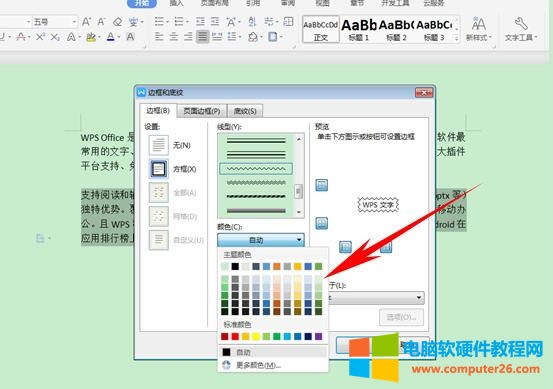Viewport: 553px width, 389px height.
Task: Click the superscript icon in ribbon
Action: [x=40, y=37]
